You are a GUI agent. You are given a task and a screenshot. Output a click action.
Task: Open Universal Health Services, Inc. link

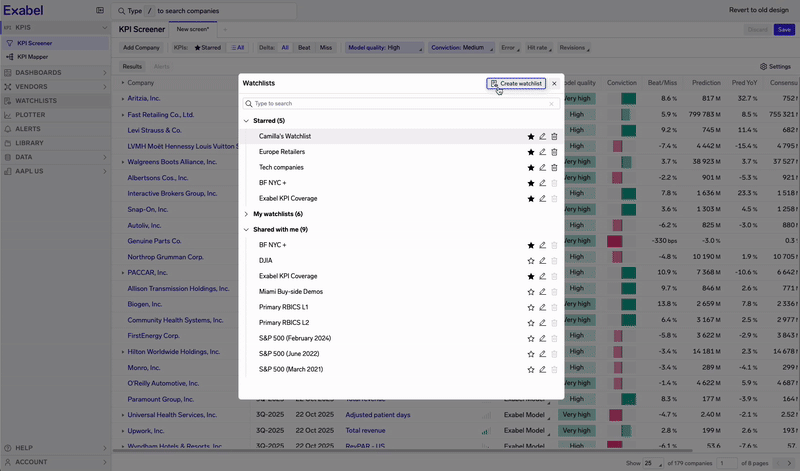tap(172, 415)
